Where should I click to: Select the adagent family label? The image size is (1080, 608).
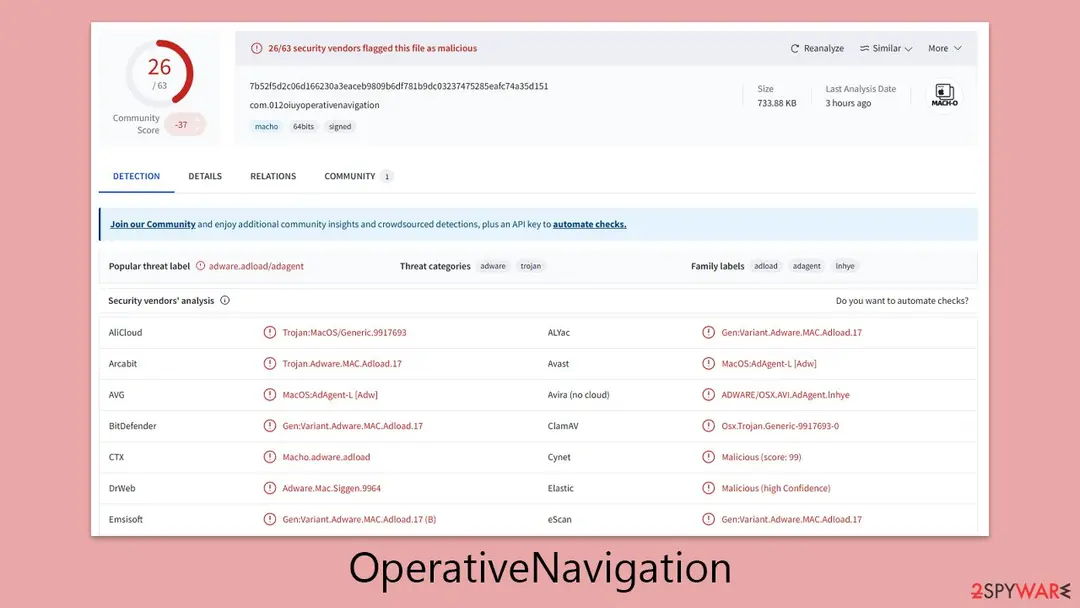807,266
